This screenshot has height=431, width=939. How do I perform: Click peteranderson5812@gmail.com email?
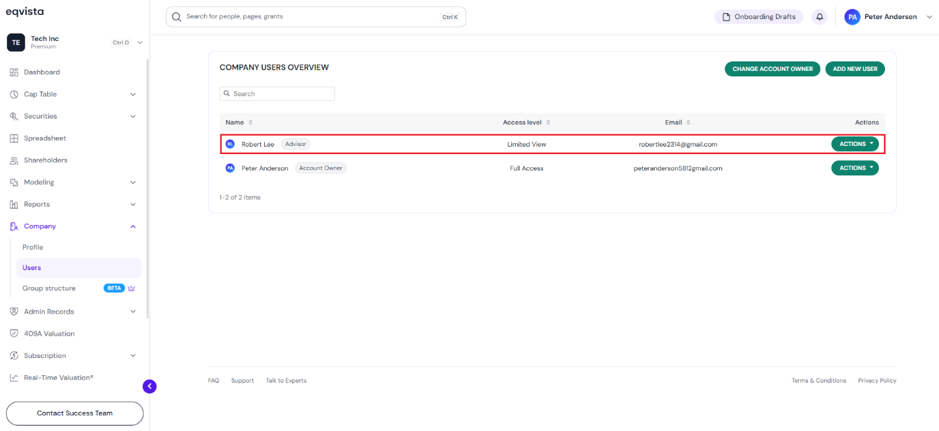[678, 168]
